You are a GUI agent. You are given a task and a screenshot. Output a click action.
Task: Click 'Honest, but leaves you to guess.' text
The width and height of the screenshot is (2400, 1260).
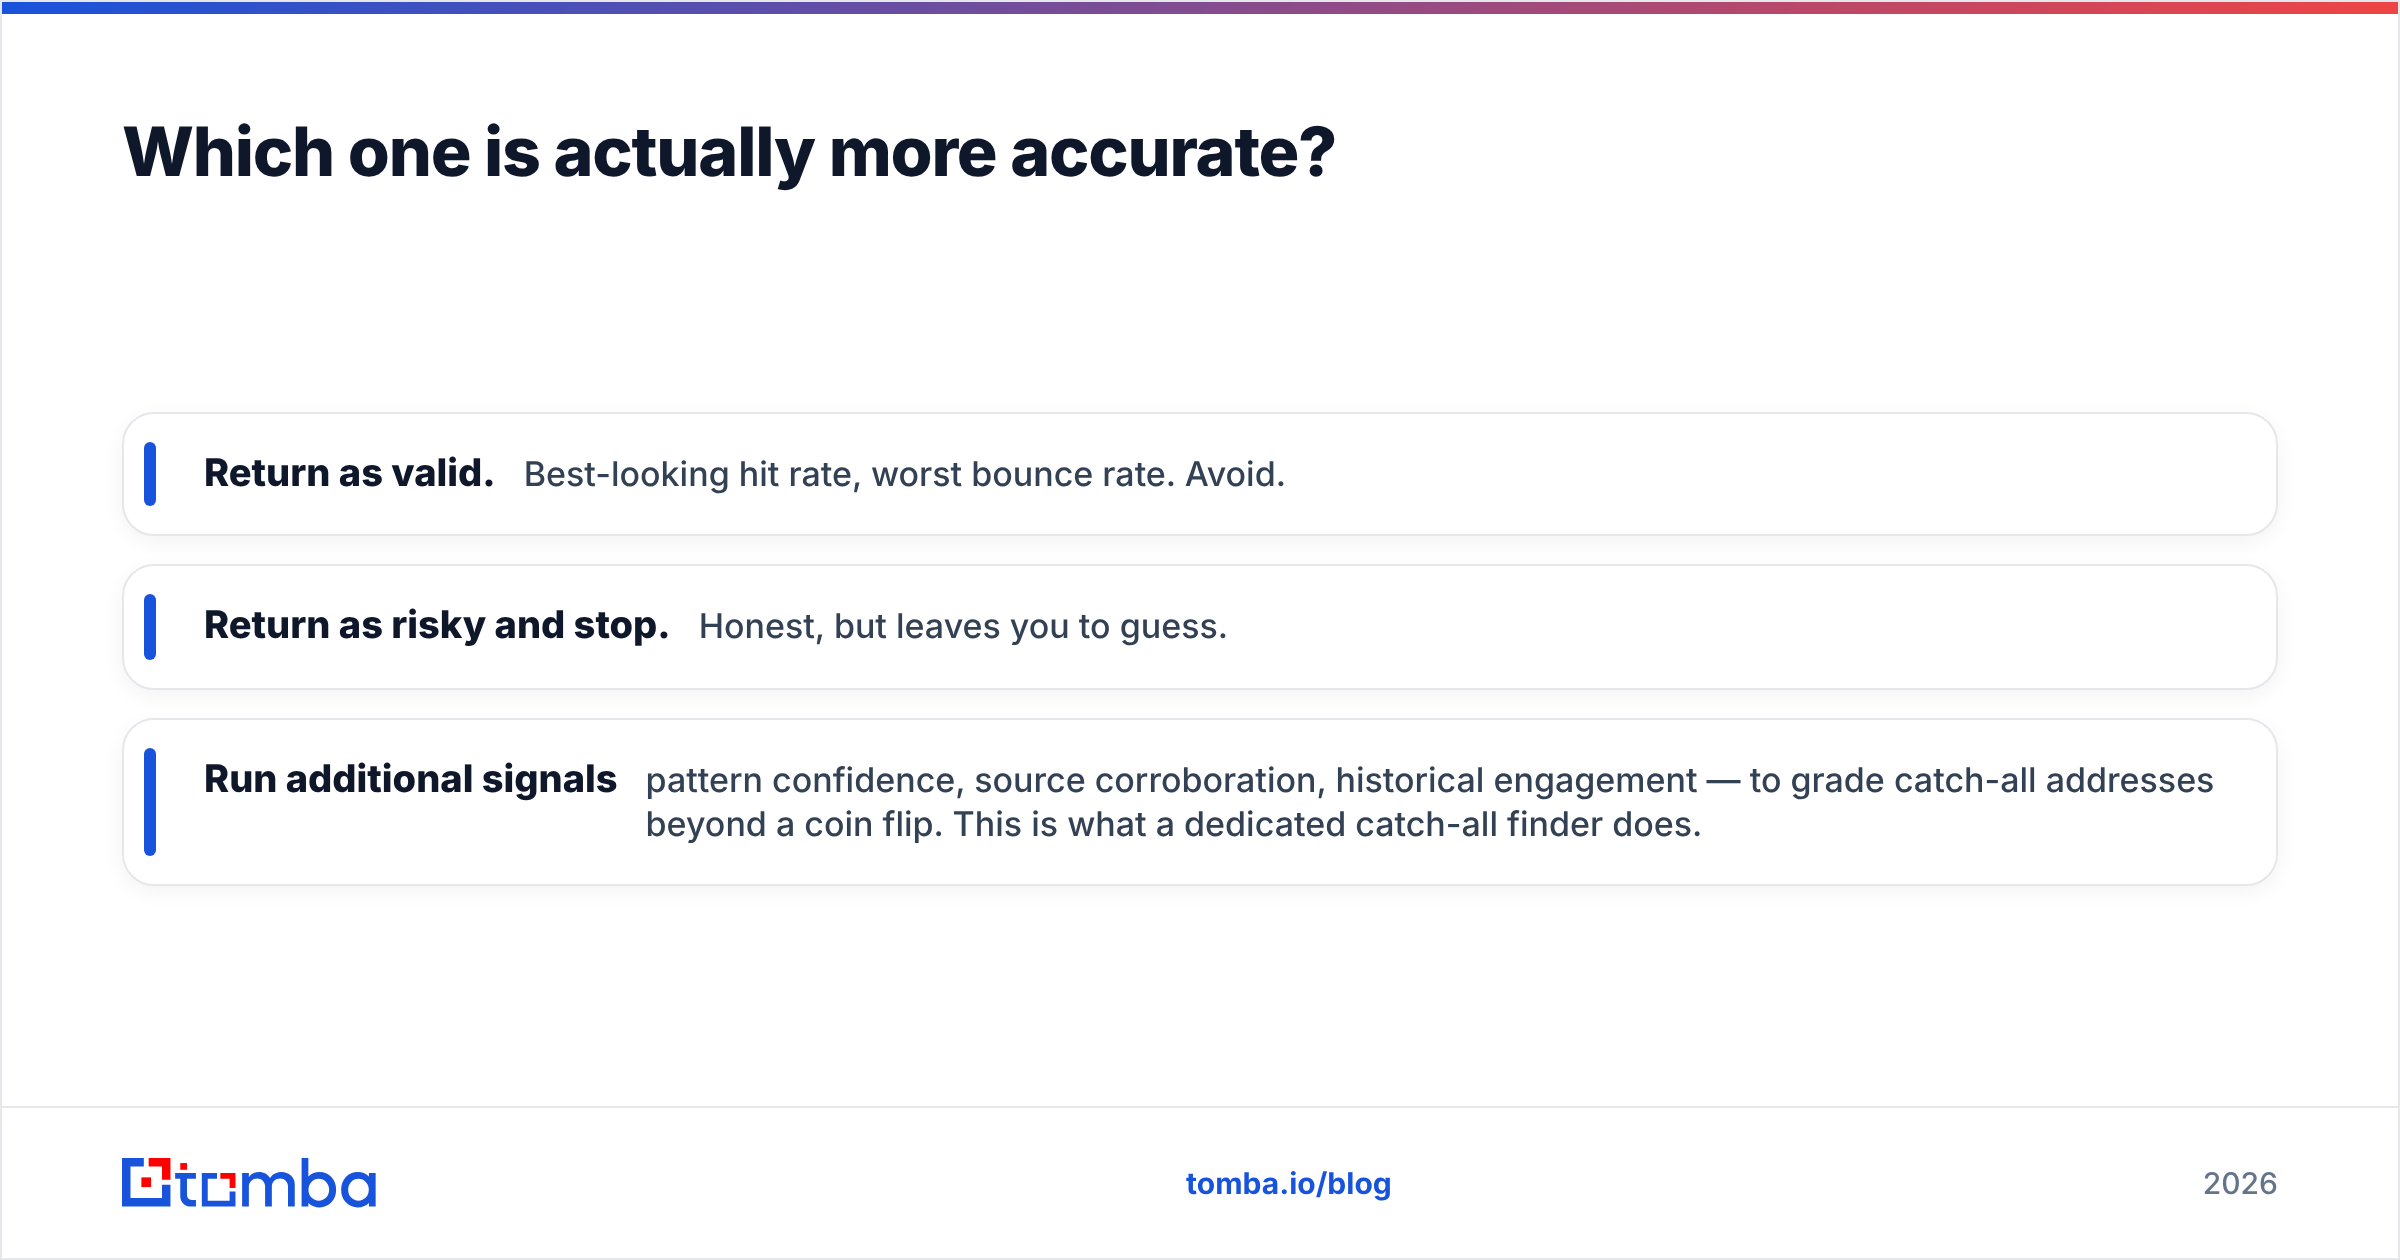963,627
